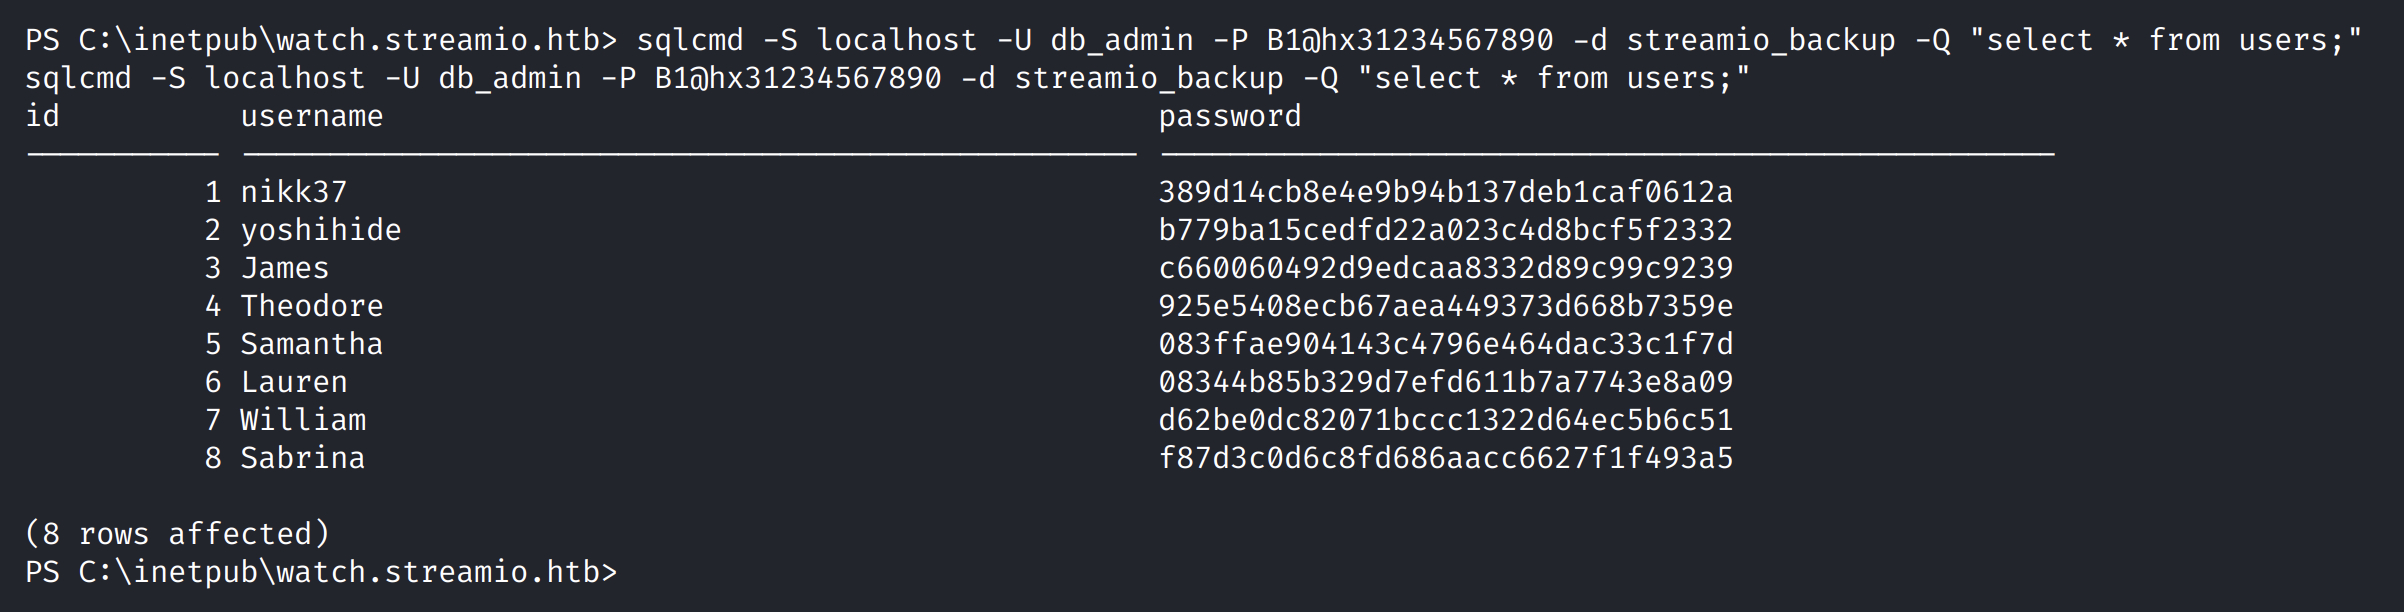Viewport: 2404px width, 612px height.
Task: Click the hash beginning with b779ba15
Action: coord(1445,230)
